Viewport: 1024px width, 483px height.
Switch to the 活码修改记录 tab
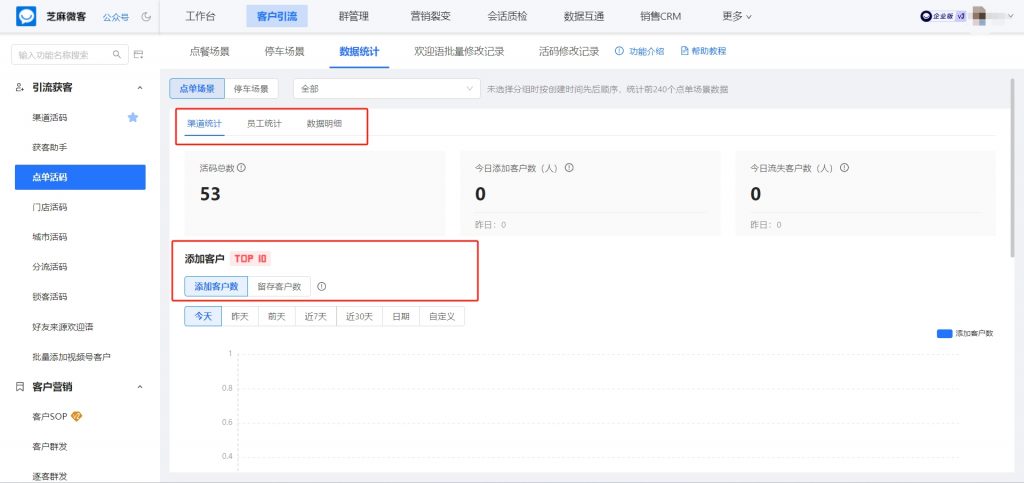pyautogui.click(x=569, y=51)
